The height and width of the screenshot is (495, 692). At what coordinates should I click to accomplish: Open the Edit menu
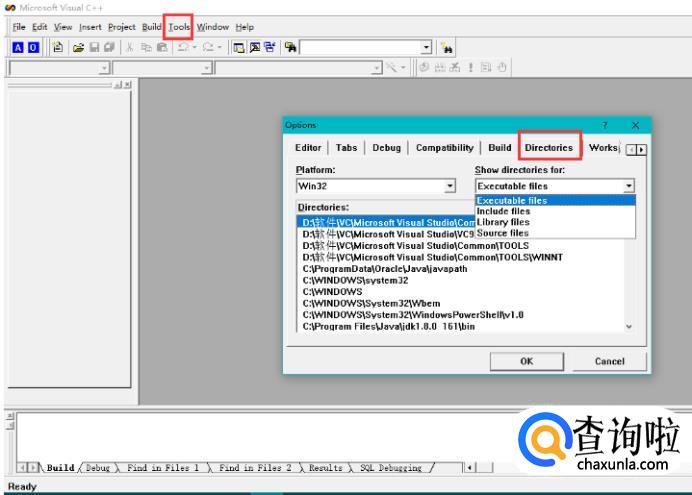[x=40, y=27]
